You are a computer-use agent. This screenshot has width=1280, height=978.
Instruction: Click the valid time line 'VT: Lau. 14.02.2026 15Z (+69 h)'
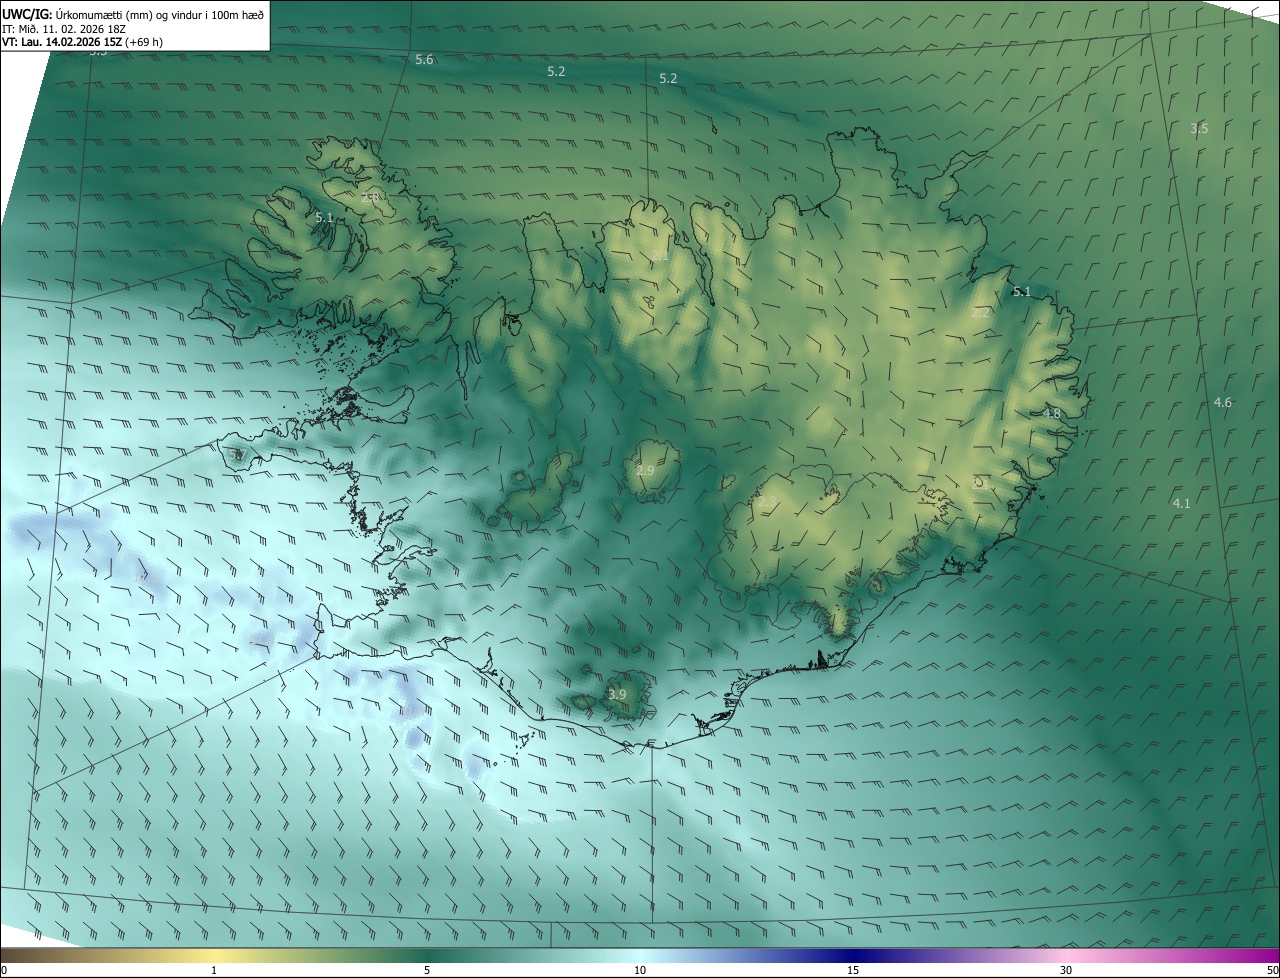pyautogui.click(x=82, y=42)
